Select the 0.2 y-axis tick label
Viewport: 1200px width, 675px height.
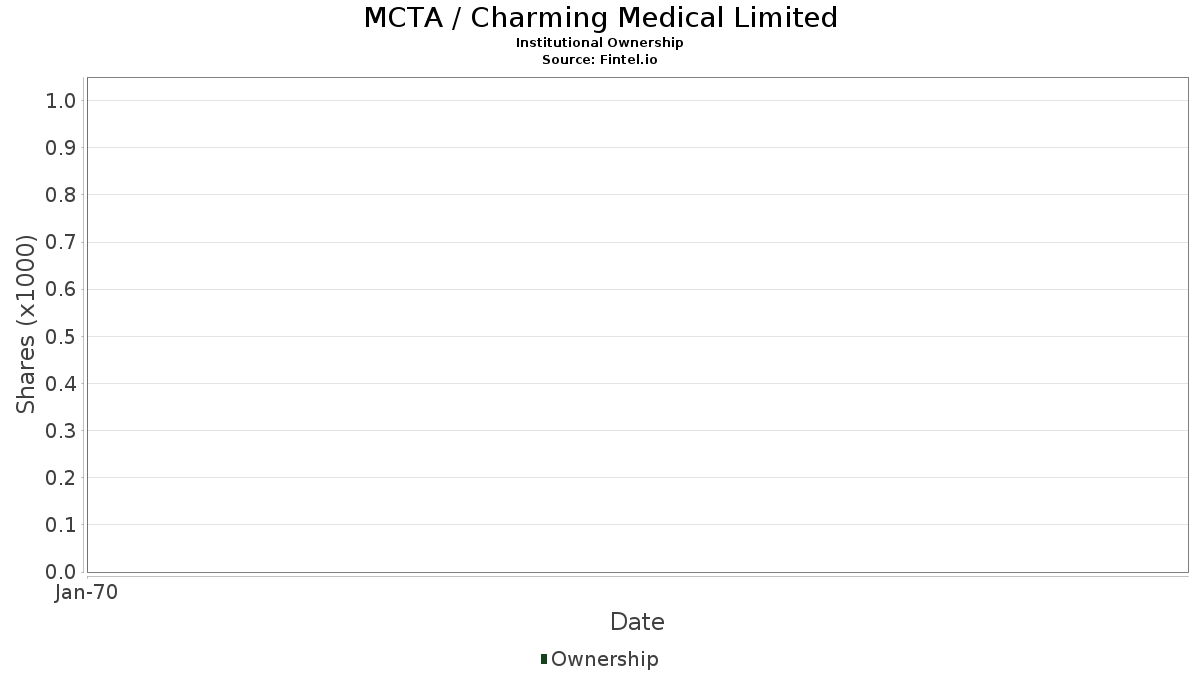pyautogui.click(x=61, y=478)
